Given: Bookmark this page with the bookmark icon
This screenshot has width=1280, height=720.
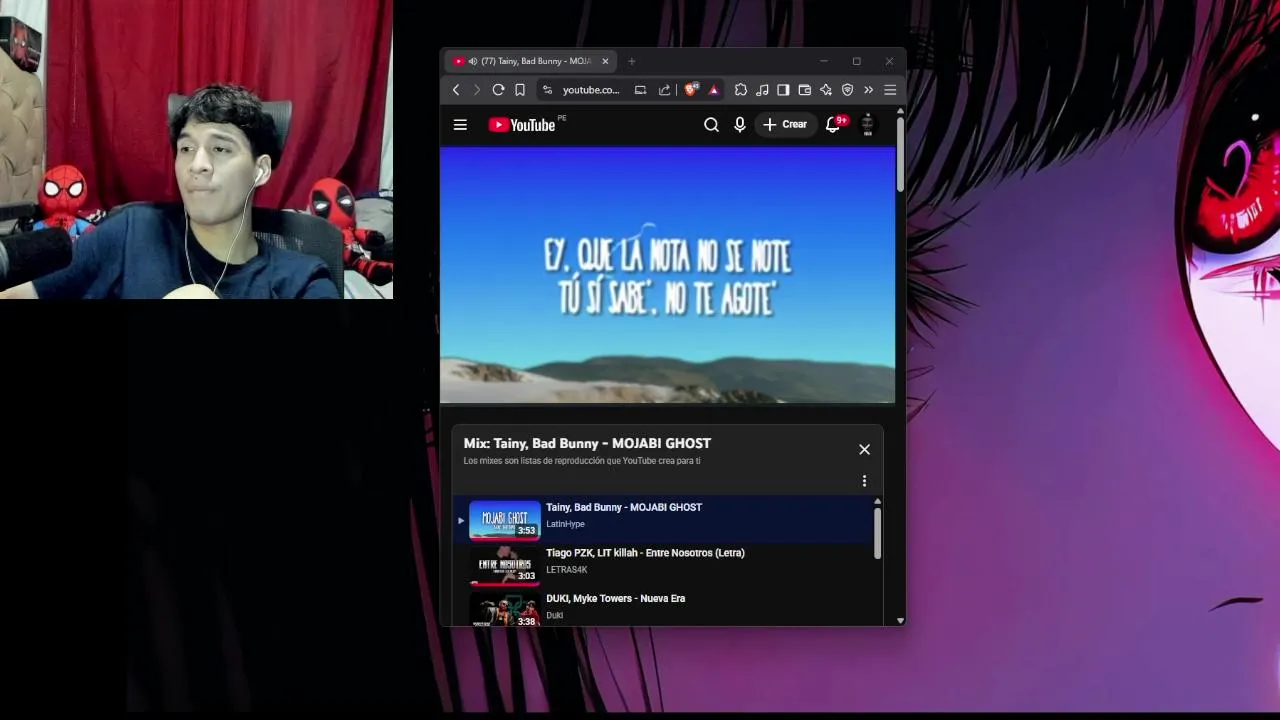Looking at the screenshot, I should point(520,90).
